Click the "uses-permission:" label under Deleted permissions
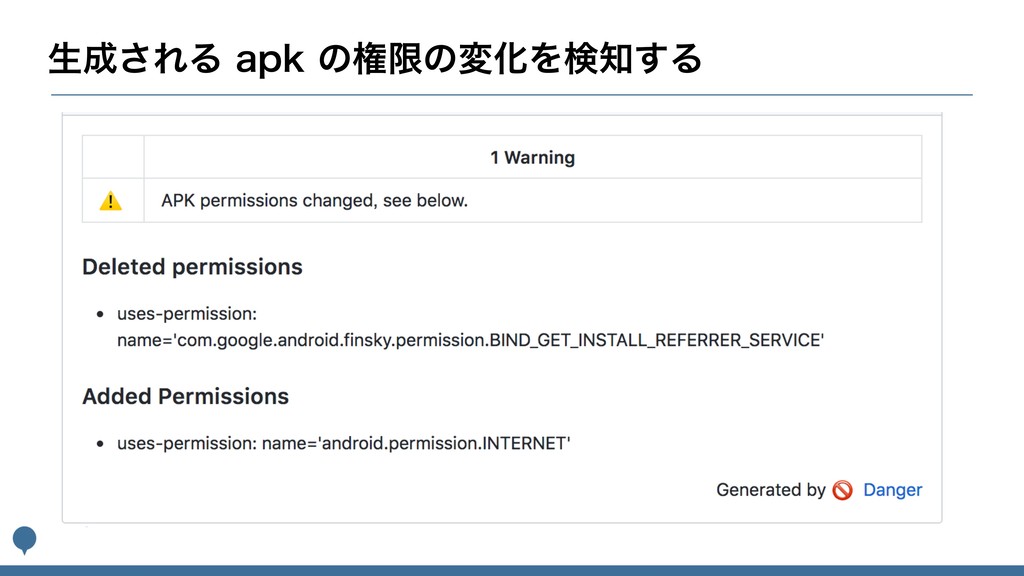 [187, 314]
